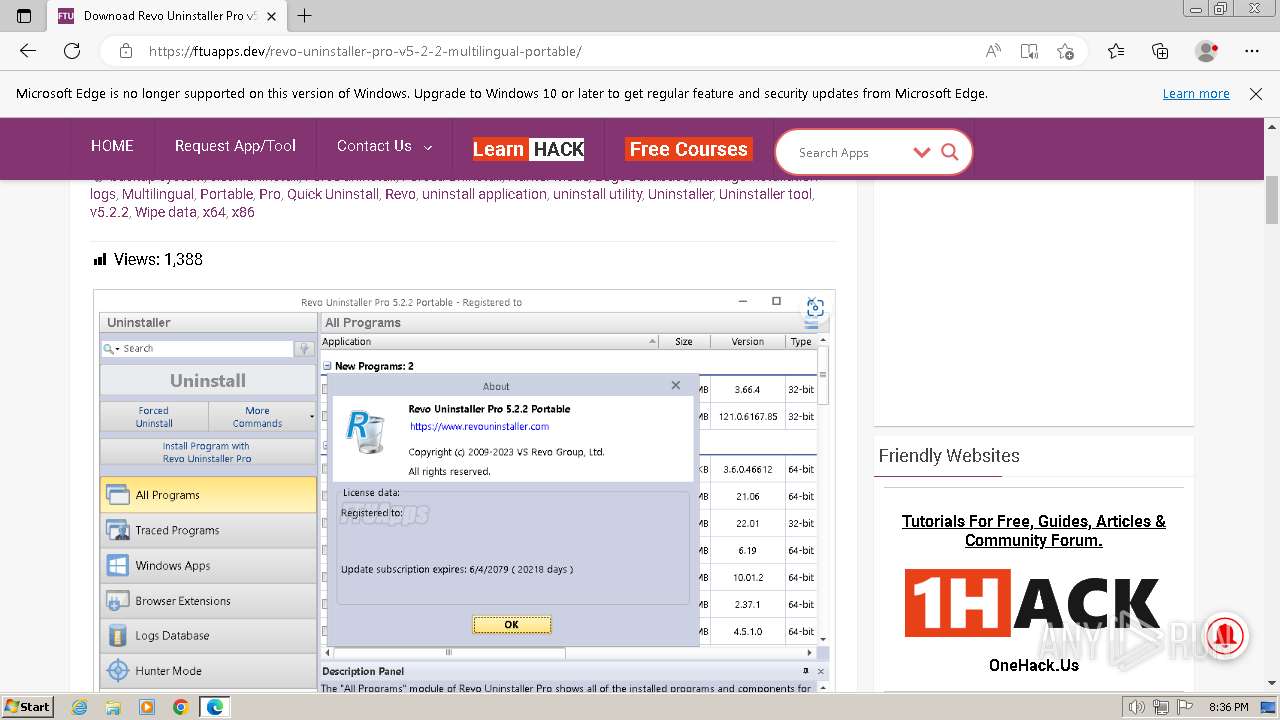Click Install Program with Revo Uninstaller Pro
Screen dimensions: 1280x720
(x=207, y=452)
